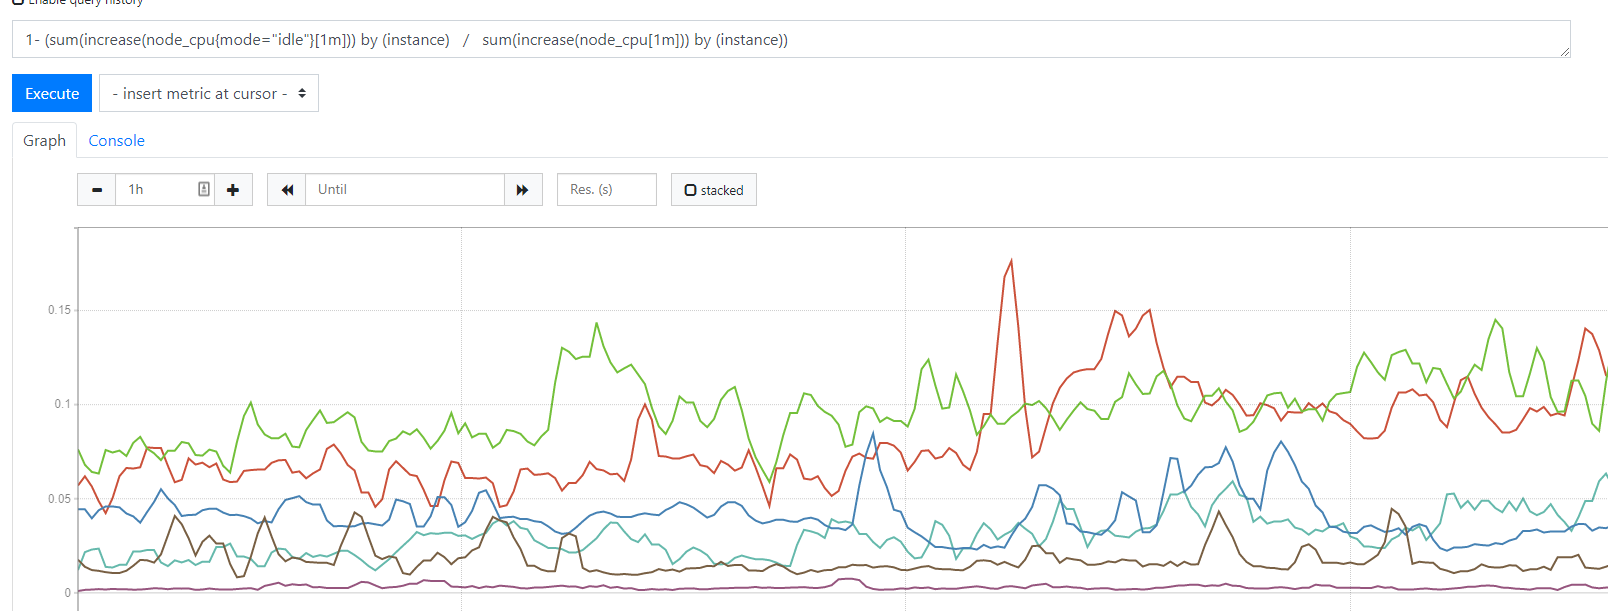
Task: Toggle the stacked graph checkbox
Action: tap(690, 190)
